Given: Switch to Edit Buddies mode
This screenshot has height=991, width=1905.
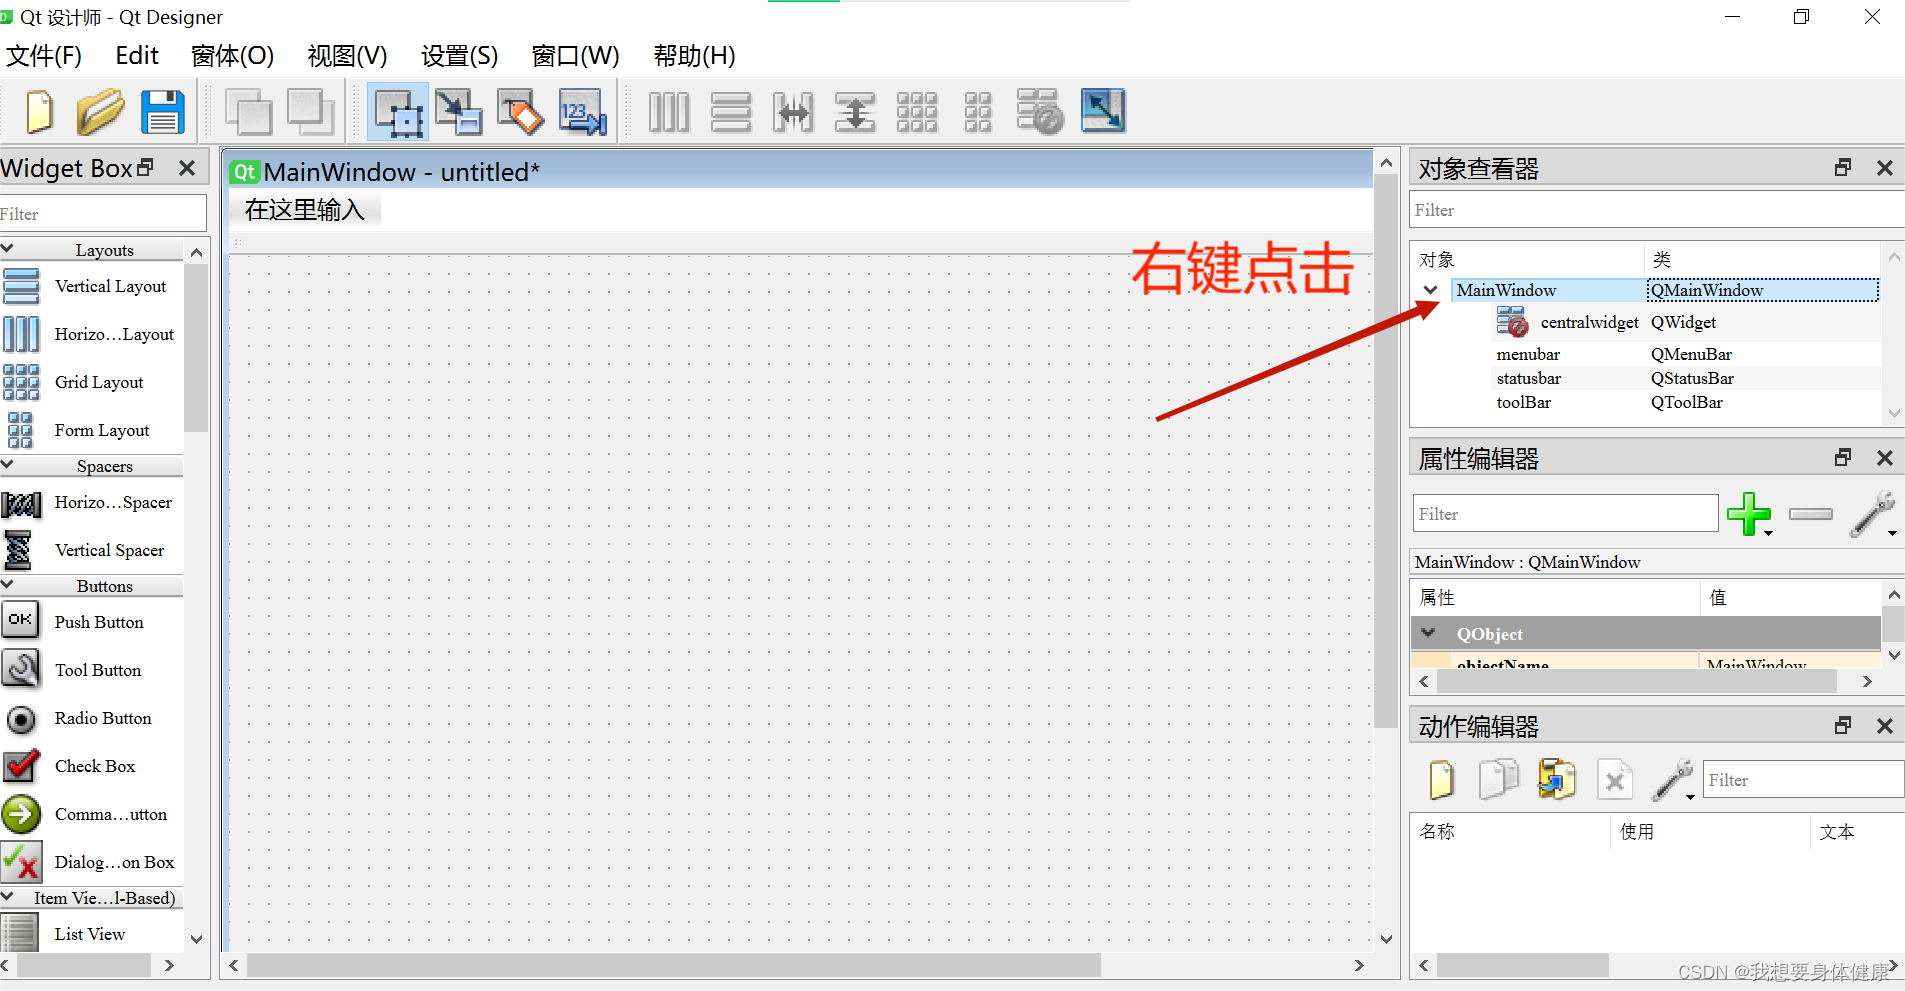Looking at the screenshot, I should pyautogui.click(x=520, y=111).
